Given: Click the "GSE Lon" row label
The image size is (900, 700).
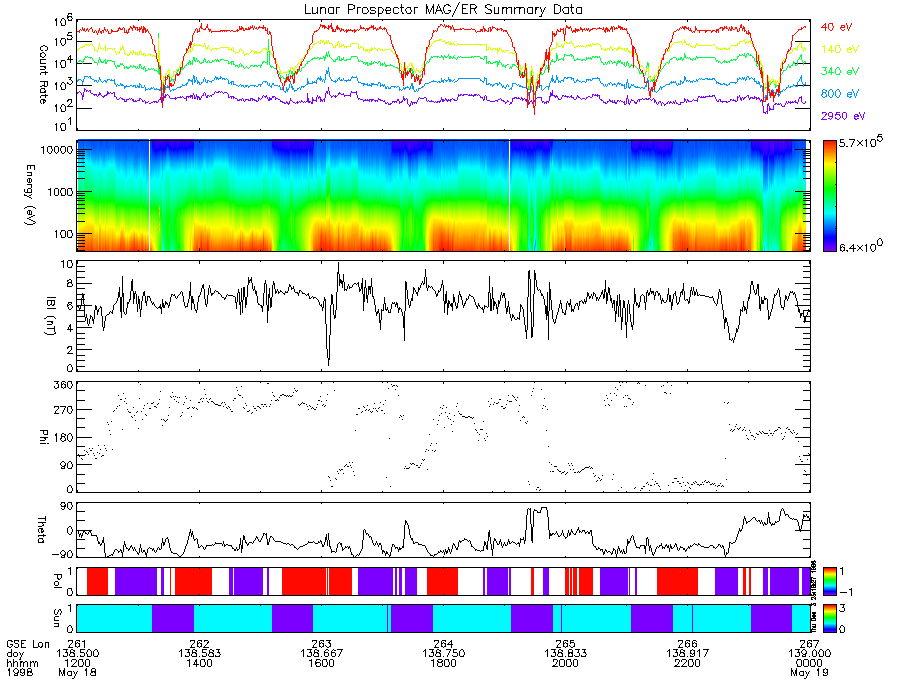Looking at the screenshot, I should tap(28, 644).
